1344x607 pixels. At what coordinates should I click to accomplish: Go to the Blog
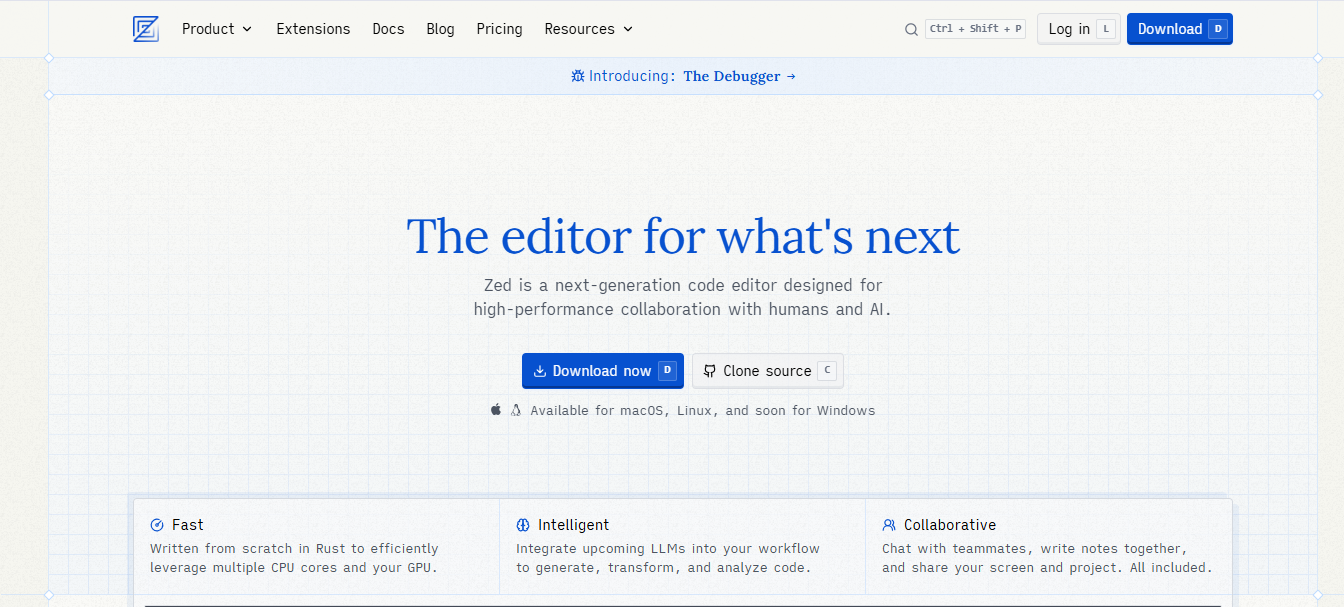click(x=440, y=29)
